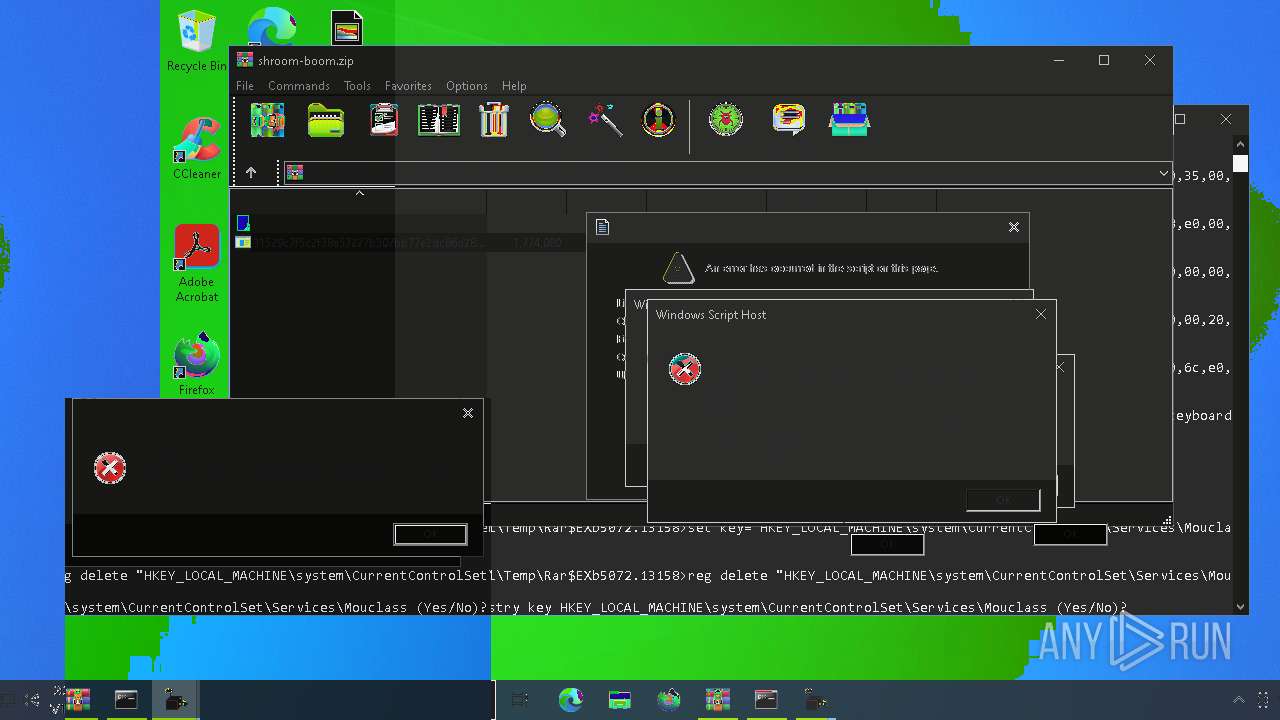This screenshot has height=720, width=1280.
Task: Click the Delete trash-bin toolbar icon
Action: (x=494, y=120)
